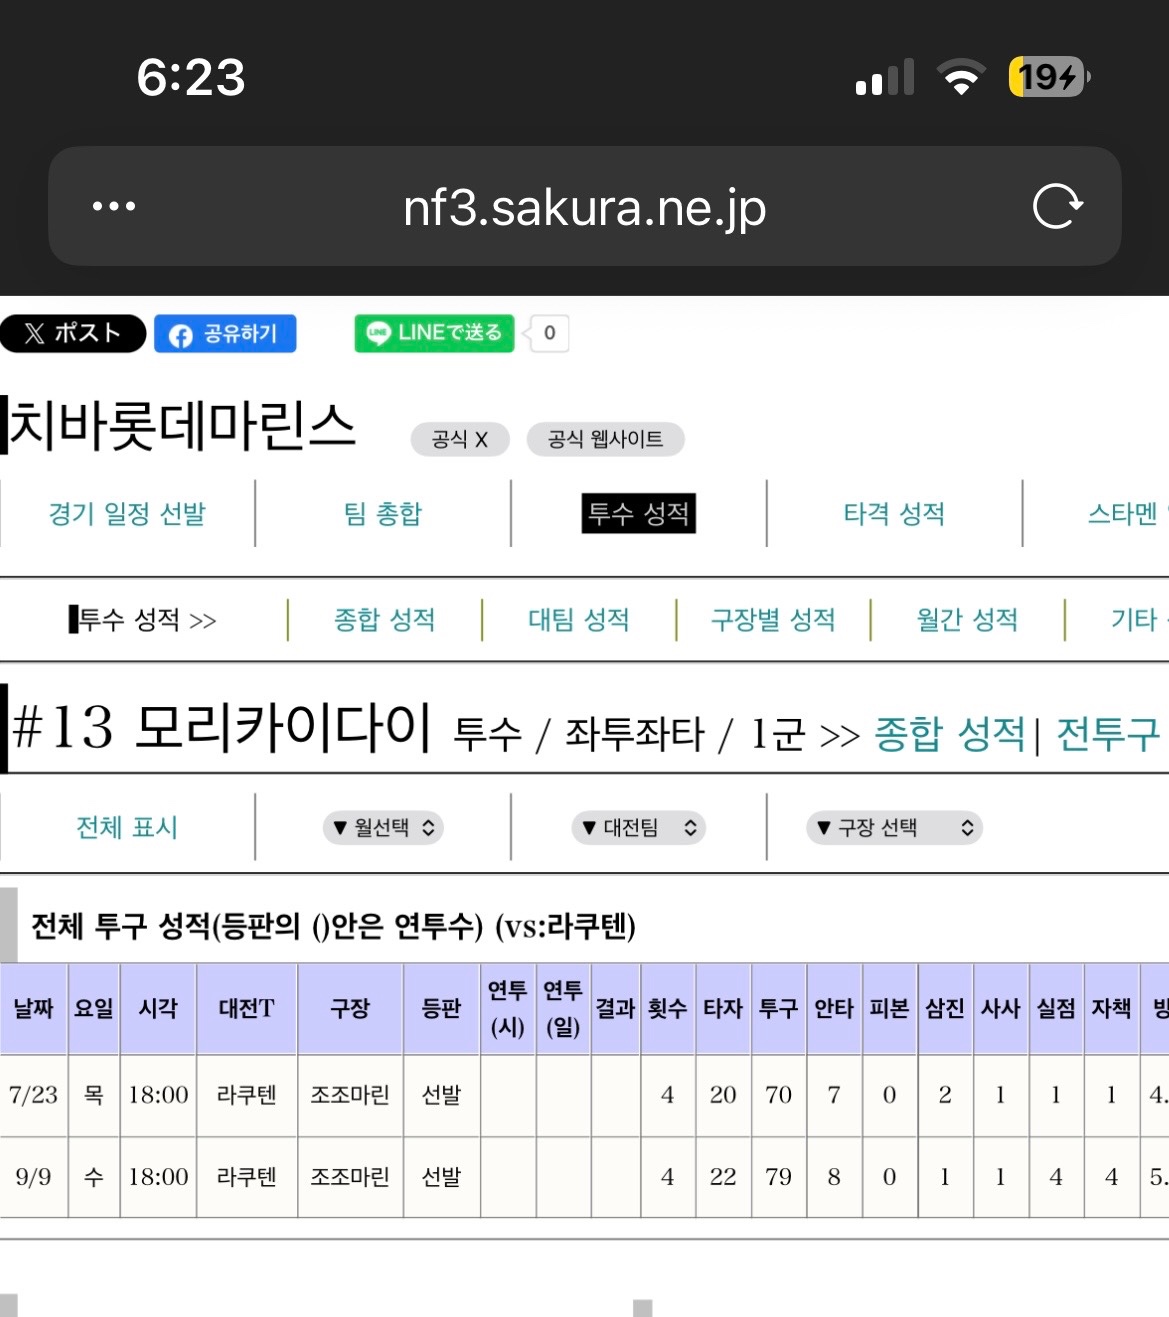Click the 시각 column header
The width and height of the screenshot is (1169, 1317).
(x=158, y=1009)
